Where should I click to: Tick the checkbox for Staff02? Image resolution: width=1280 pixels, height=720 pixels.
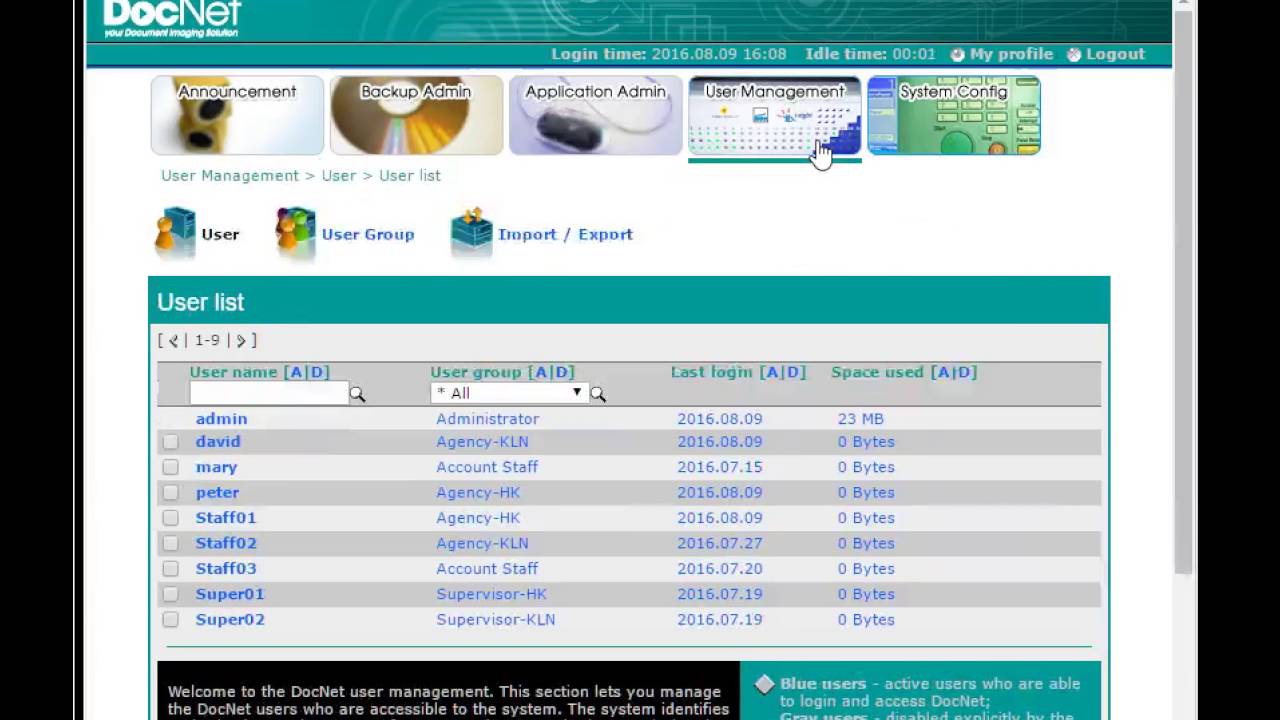[170, 543]
